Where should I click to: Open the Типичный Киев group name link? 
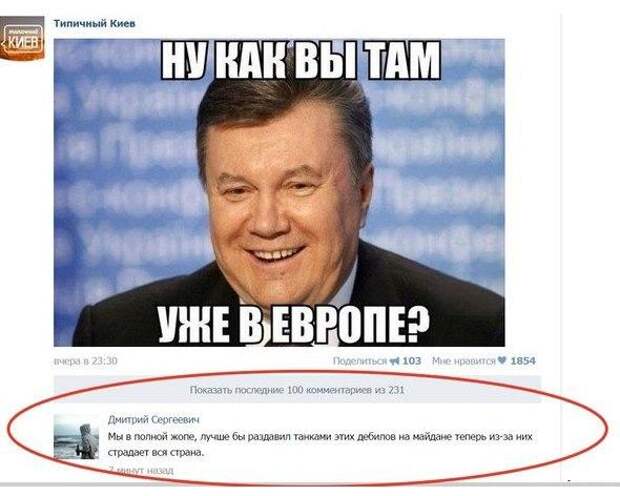pos(95,24)
